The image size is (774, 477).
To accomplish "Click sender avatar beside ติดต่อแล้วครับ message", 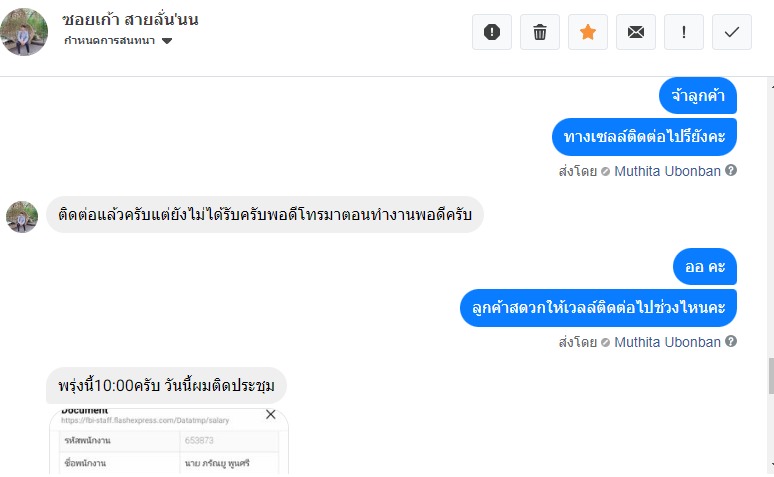I will 22,216.
